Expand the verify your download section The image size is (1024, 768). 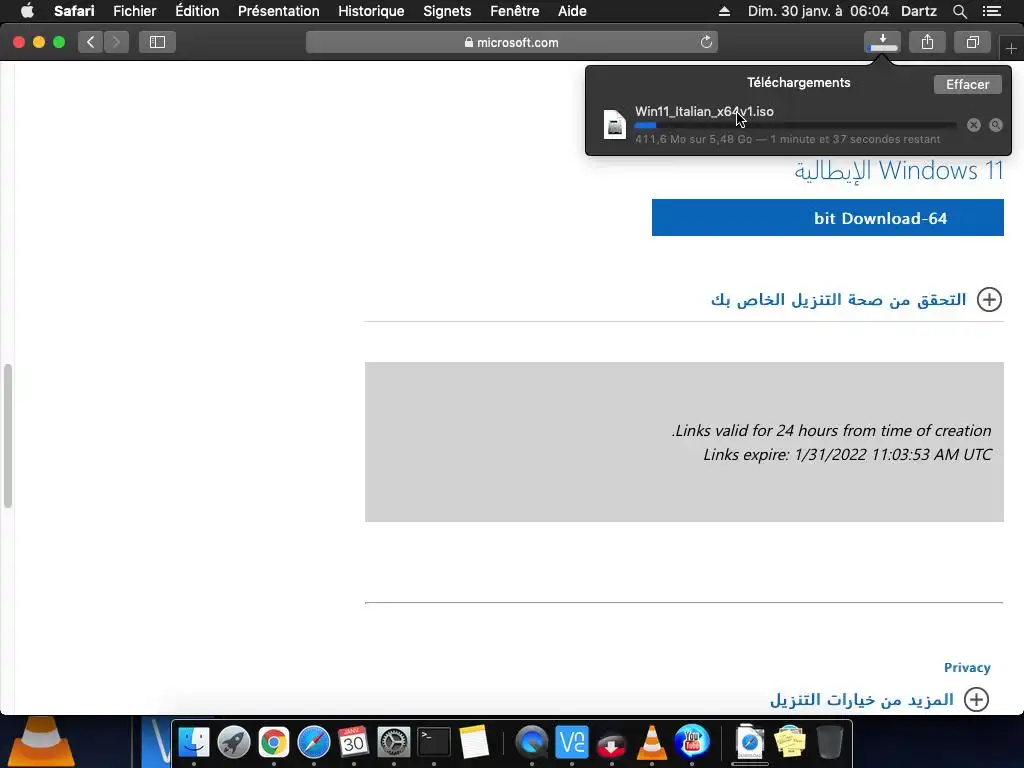pyautogui.click(x=989, y=299)
